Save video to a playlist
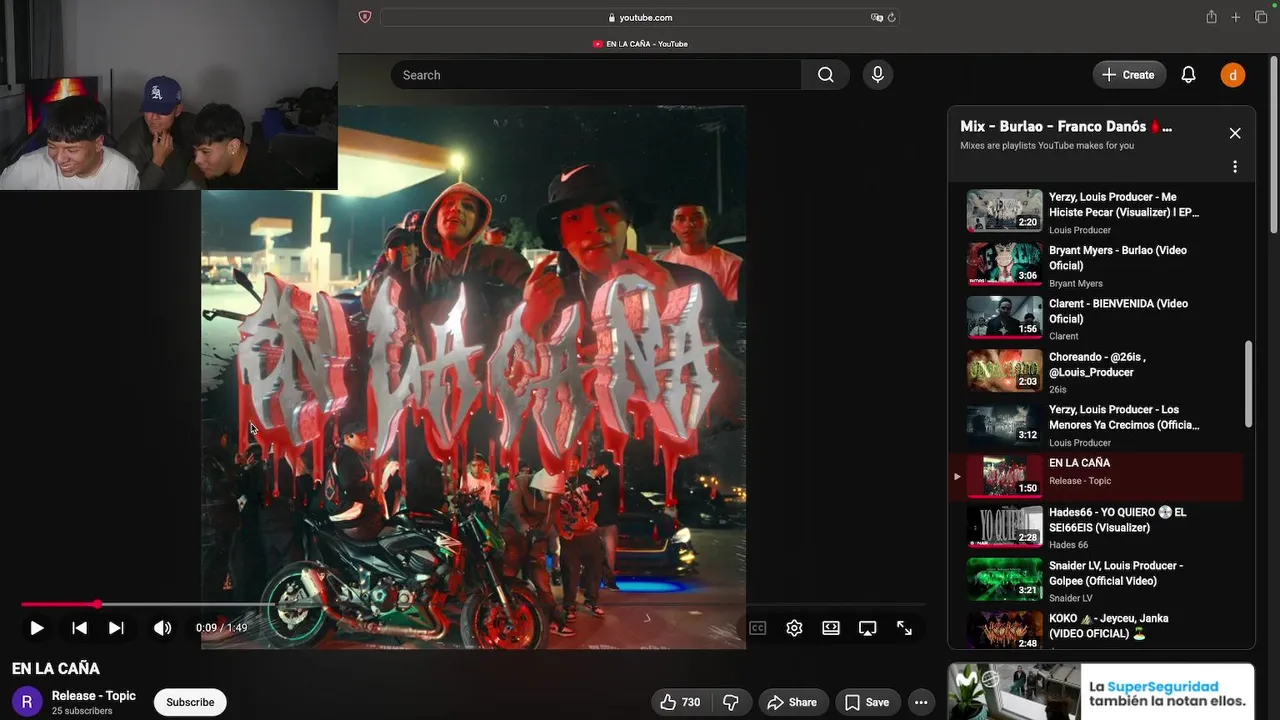Screen dimensions: 1280x720 coord(866,702)
